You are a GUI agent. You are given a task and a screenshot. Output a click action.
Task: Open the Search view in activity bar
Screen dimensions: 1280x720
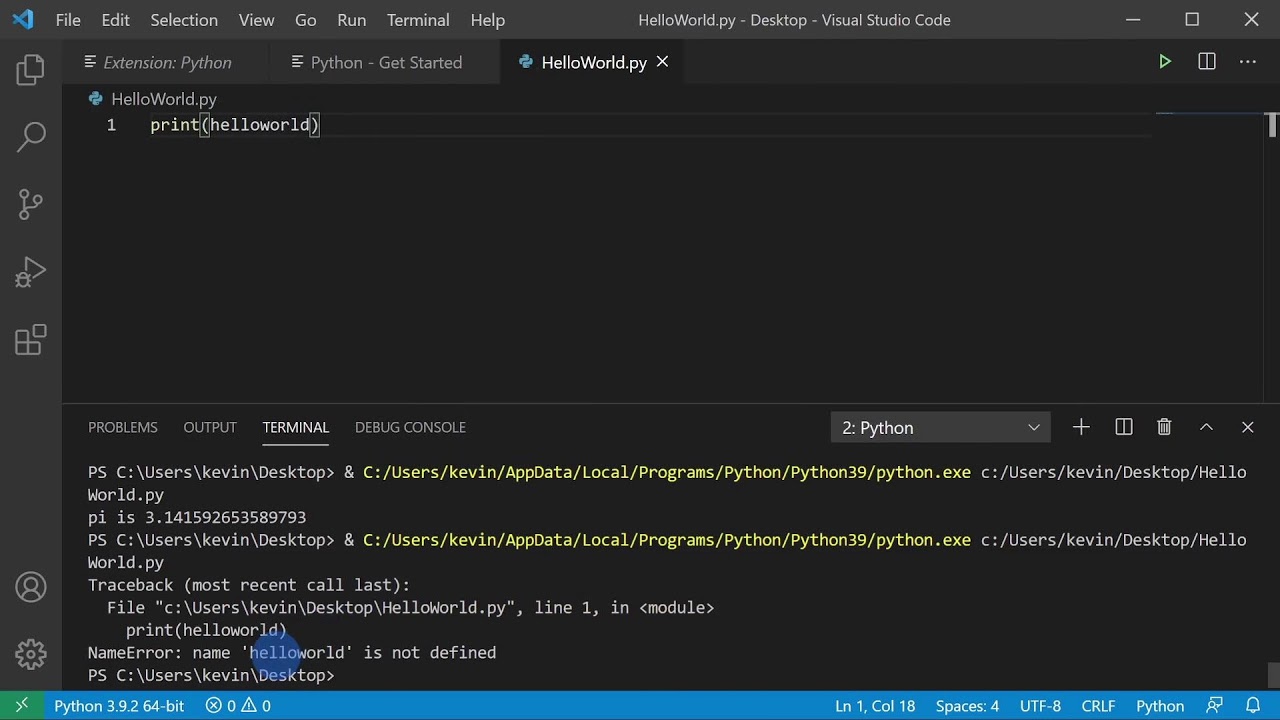tap(31, 137)
